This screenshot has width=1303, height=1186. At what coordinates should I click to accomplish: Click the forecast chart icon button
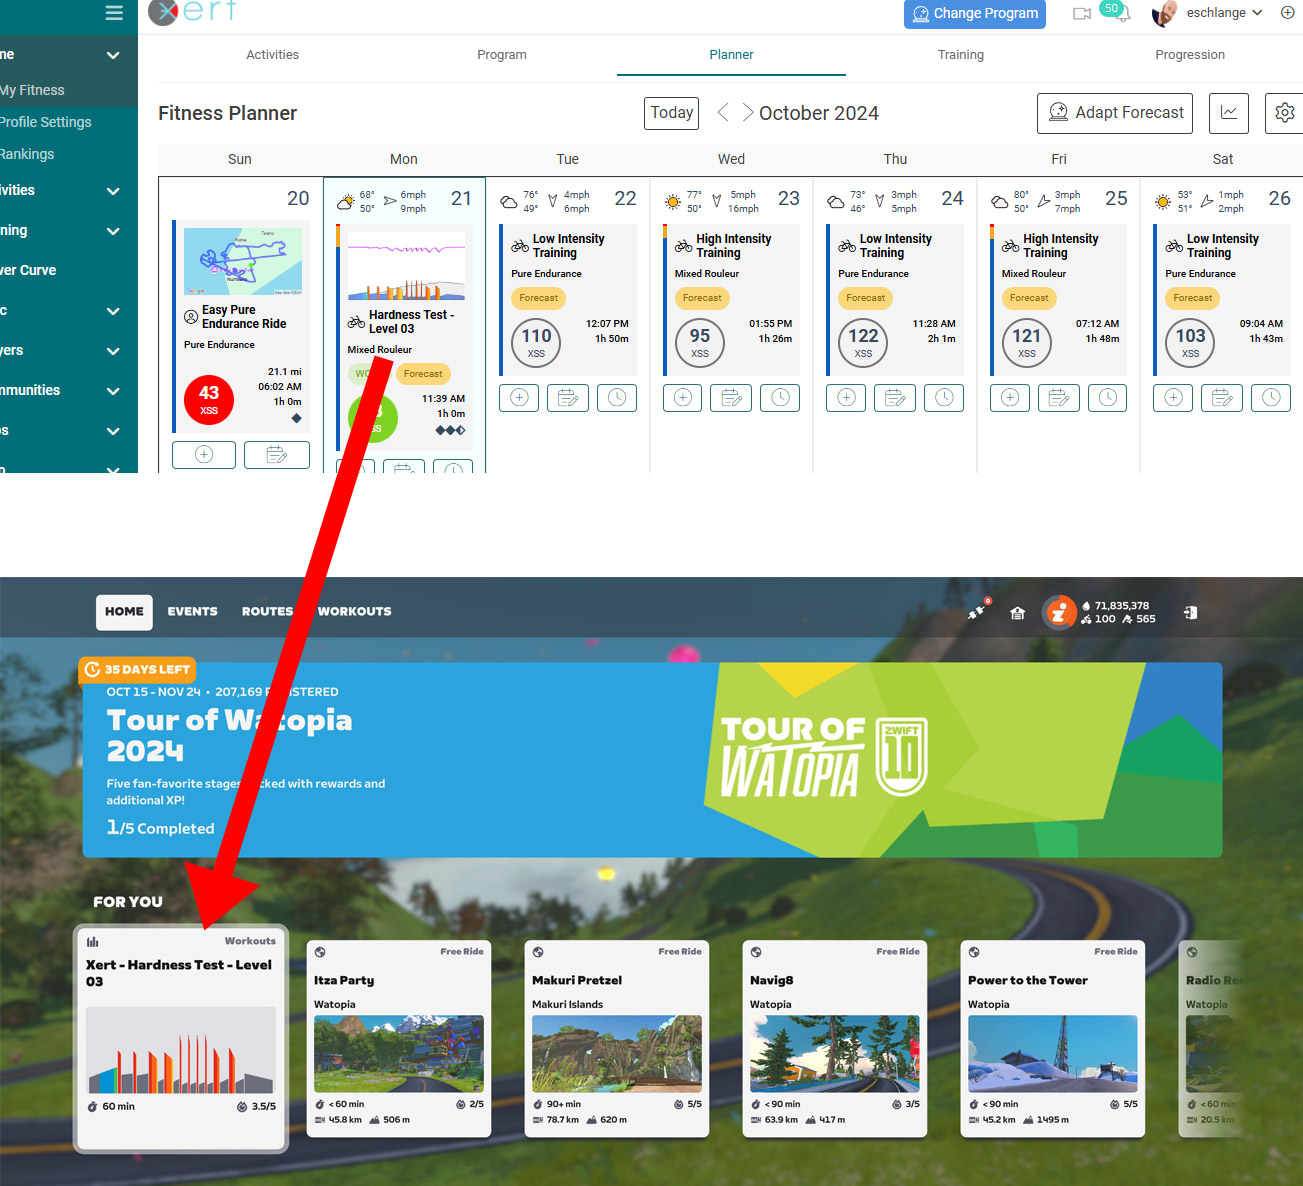1228,113
